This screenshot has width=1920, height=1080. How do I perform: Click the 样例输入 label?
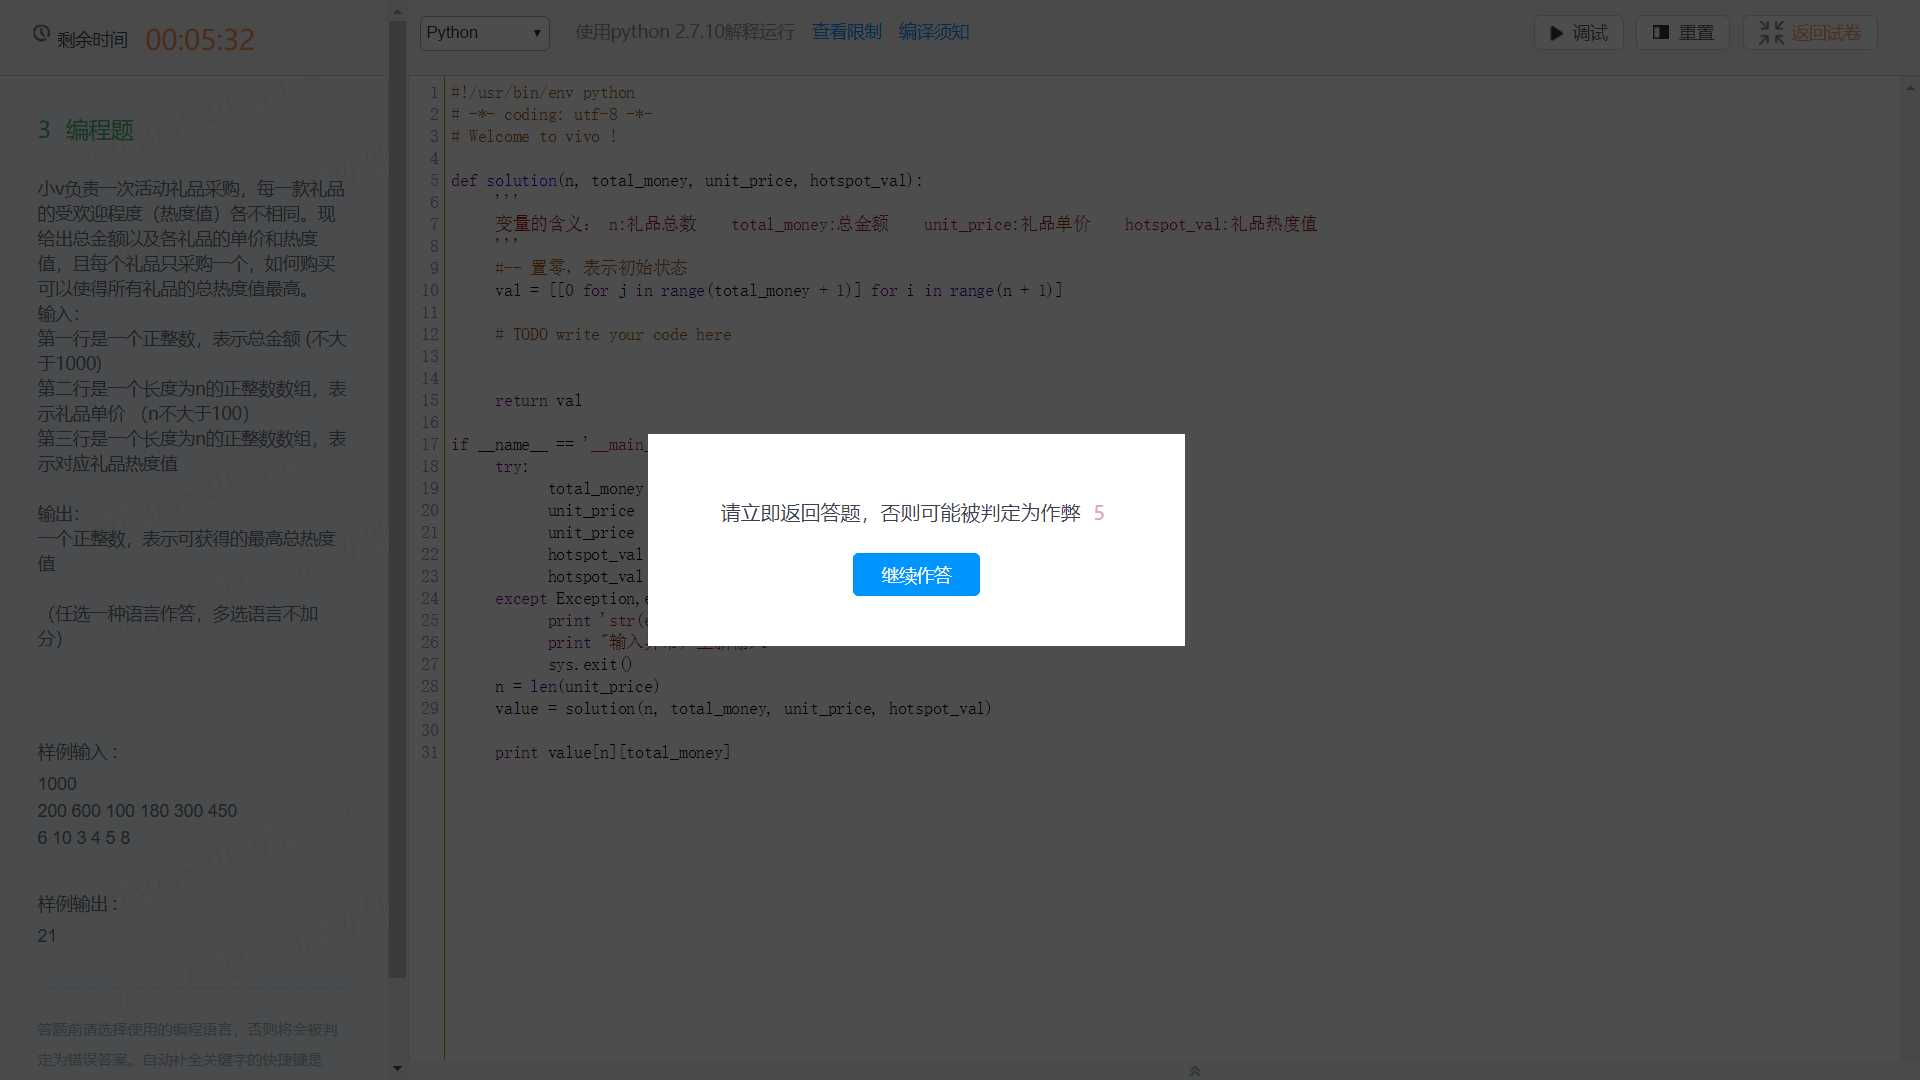click(77, 752)
